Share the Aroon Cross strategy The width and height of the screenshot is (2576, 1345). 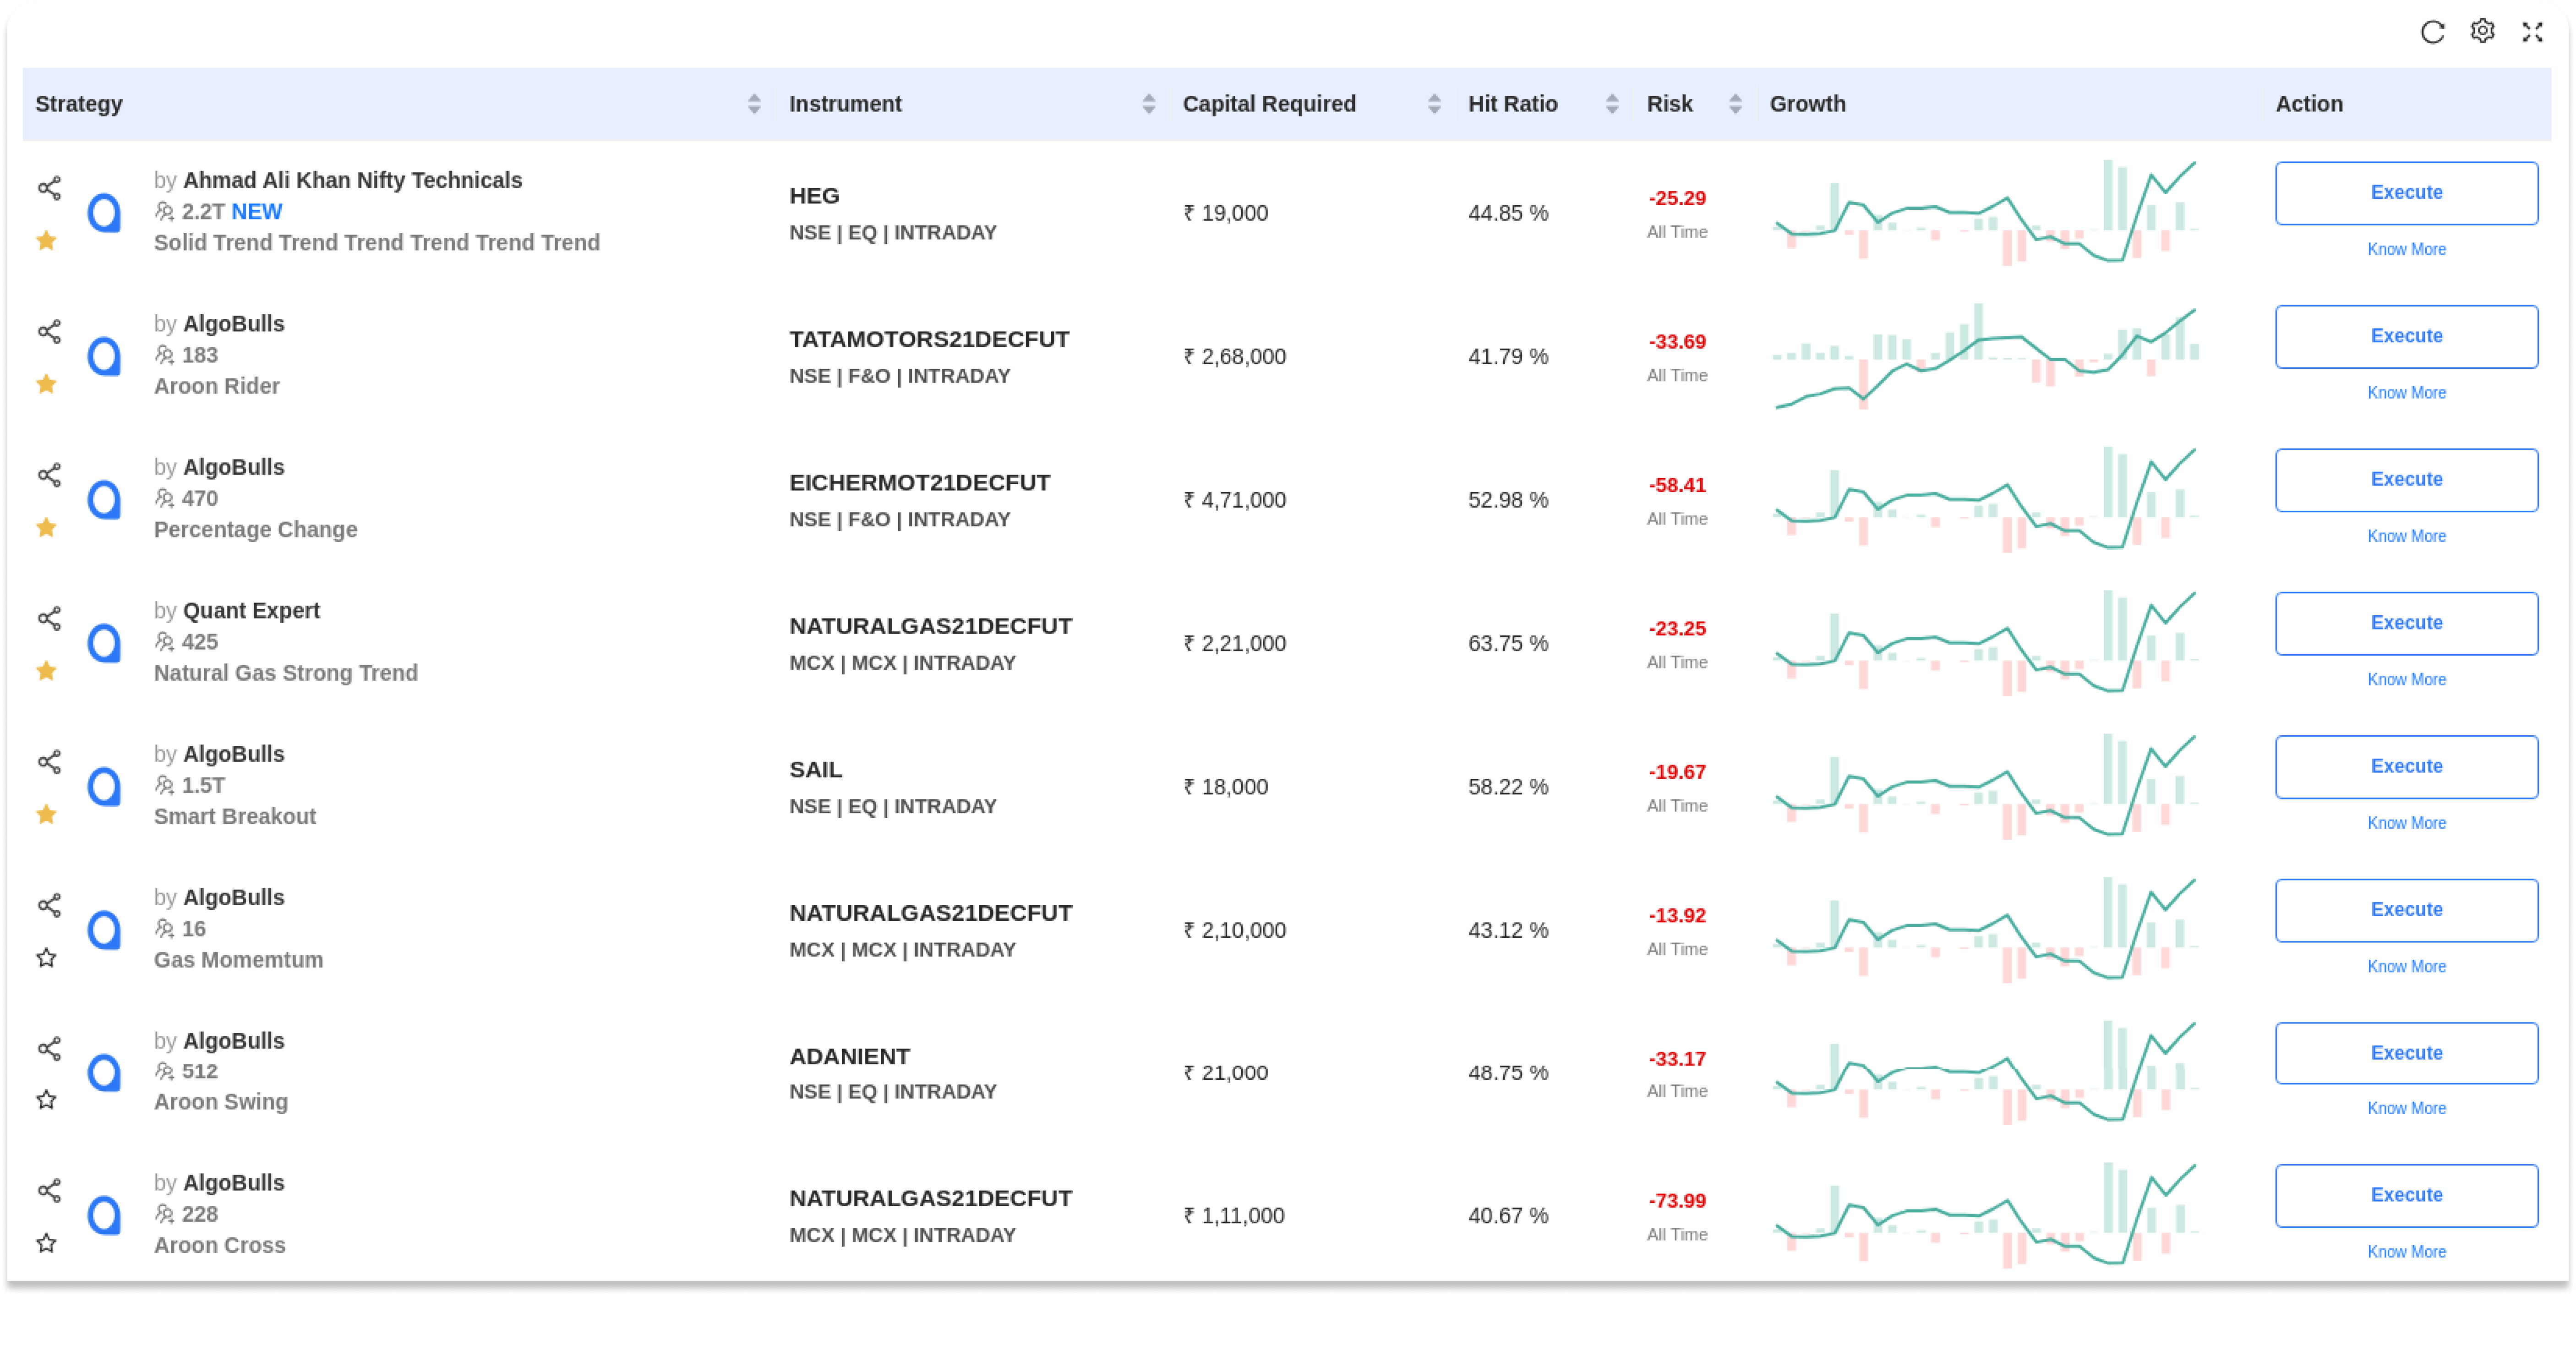click(49, 1190)
